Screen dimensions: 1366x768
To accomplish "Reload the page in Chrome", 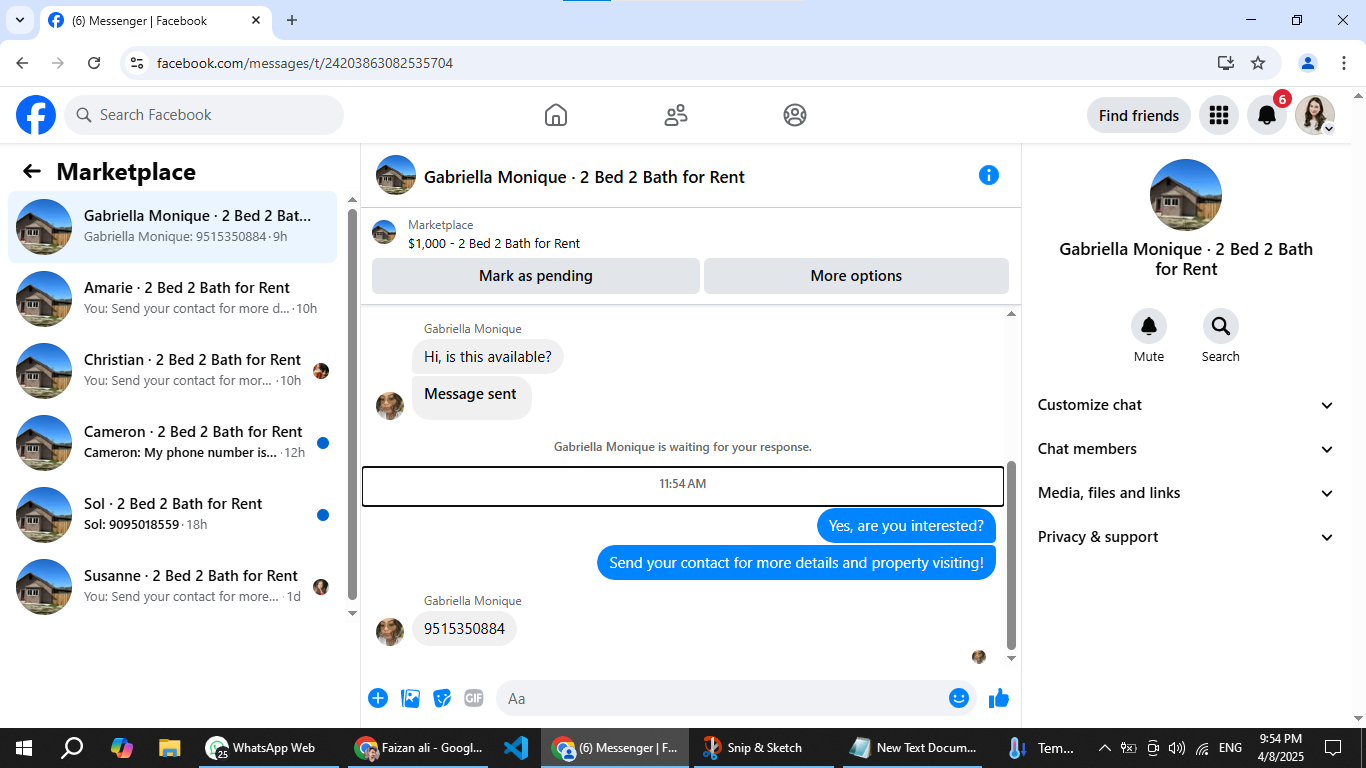I will [94, 63].
